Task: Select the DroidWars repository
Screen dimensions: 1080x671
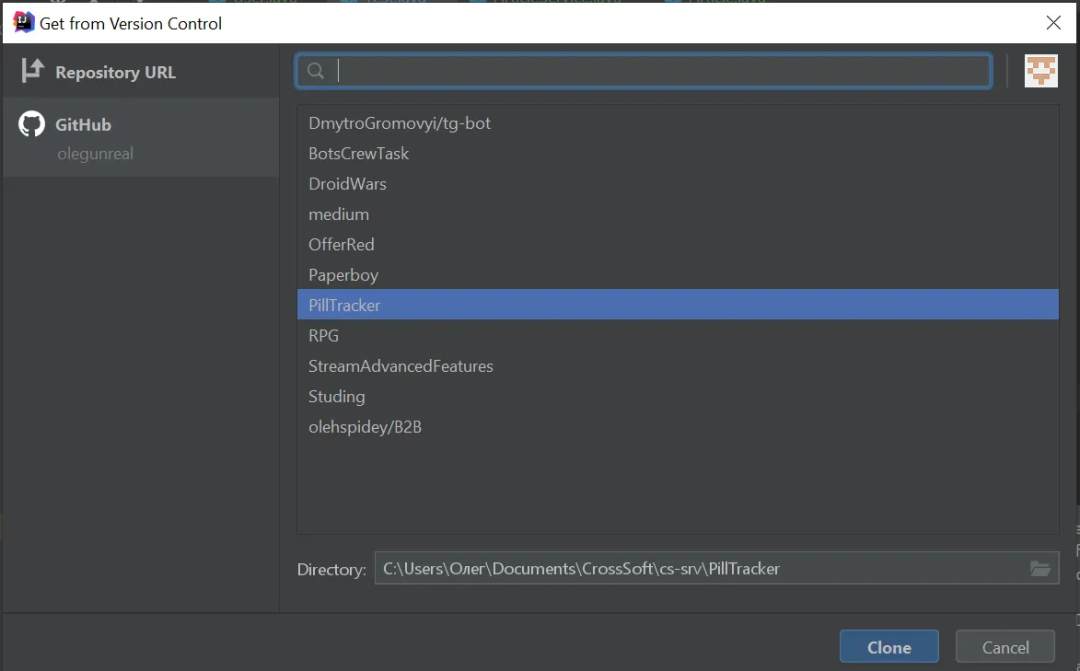Action: click(x=678, y=184)
